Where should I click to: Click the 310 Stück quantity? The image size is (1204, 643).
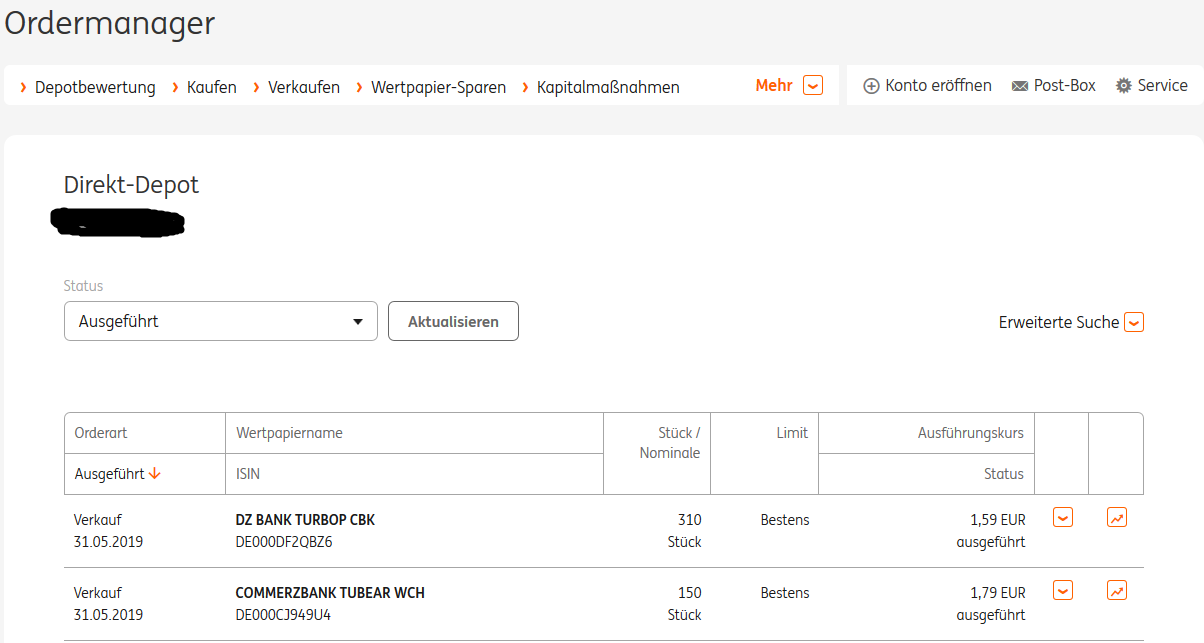pyautogui.click(x=685, y=531)
